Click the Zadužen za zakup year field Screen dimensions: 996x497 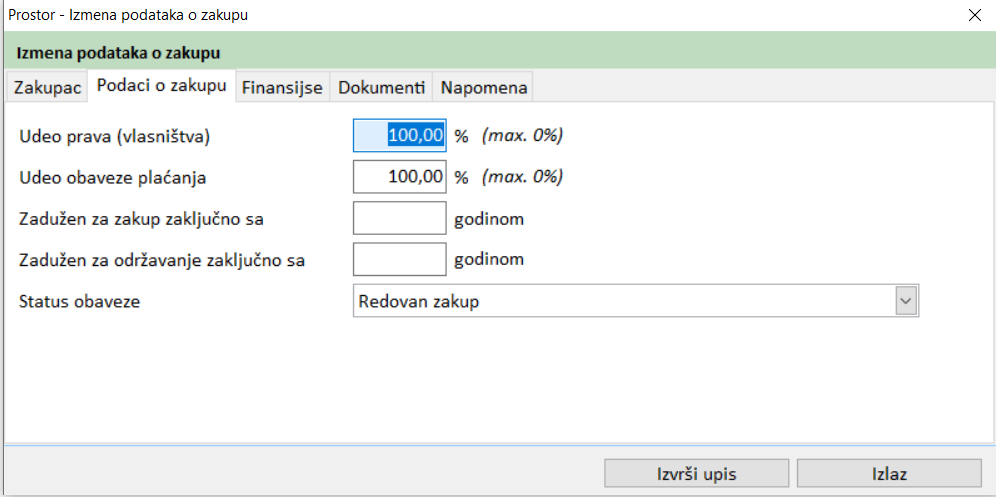coord(400,218)
